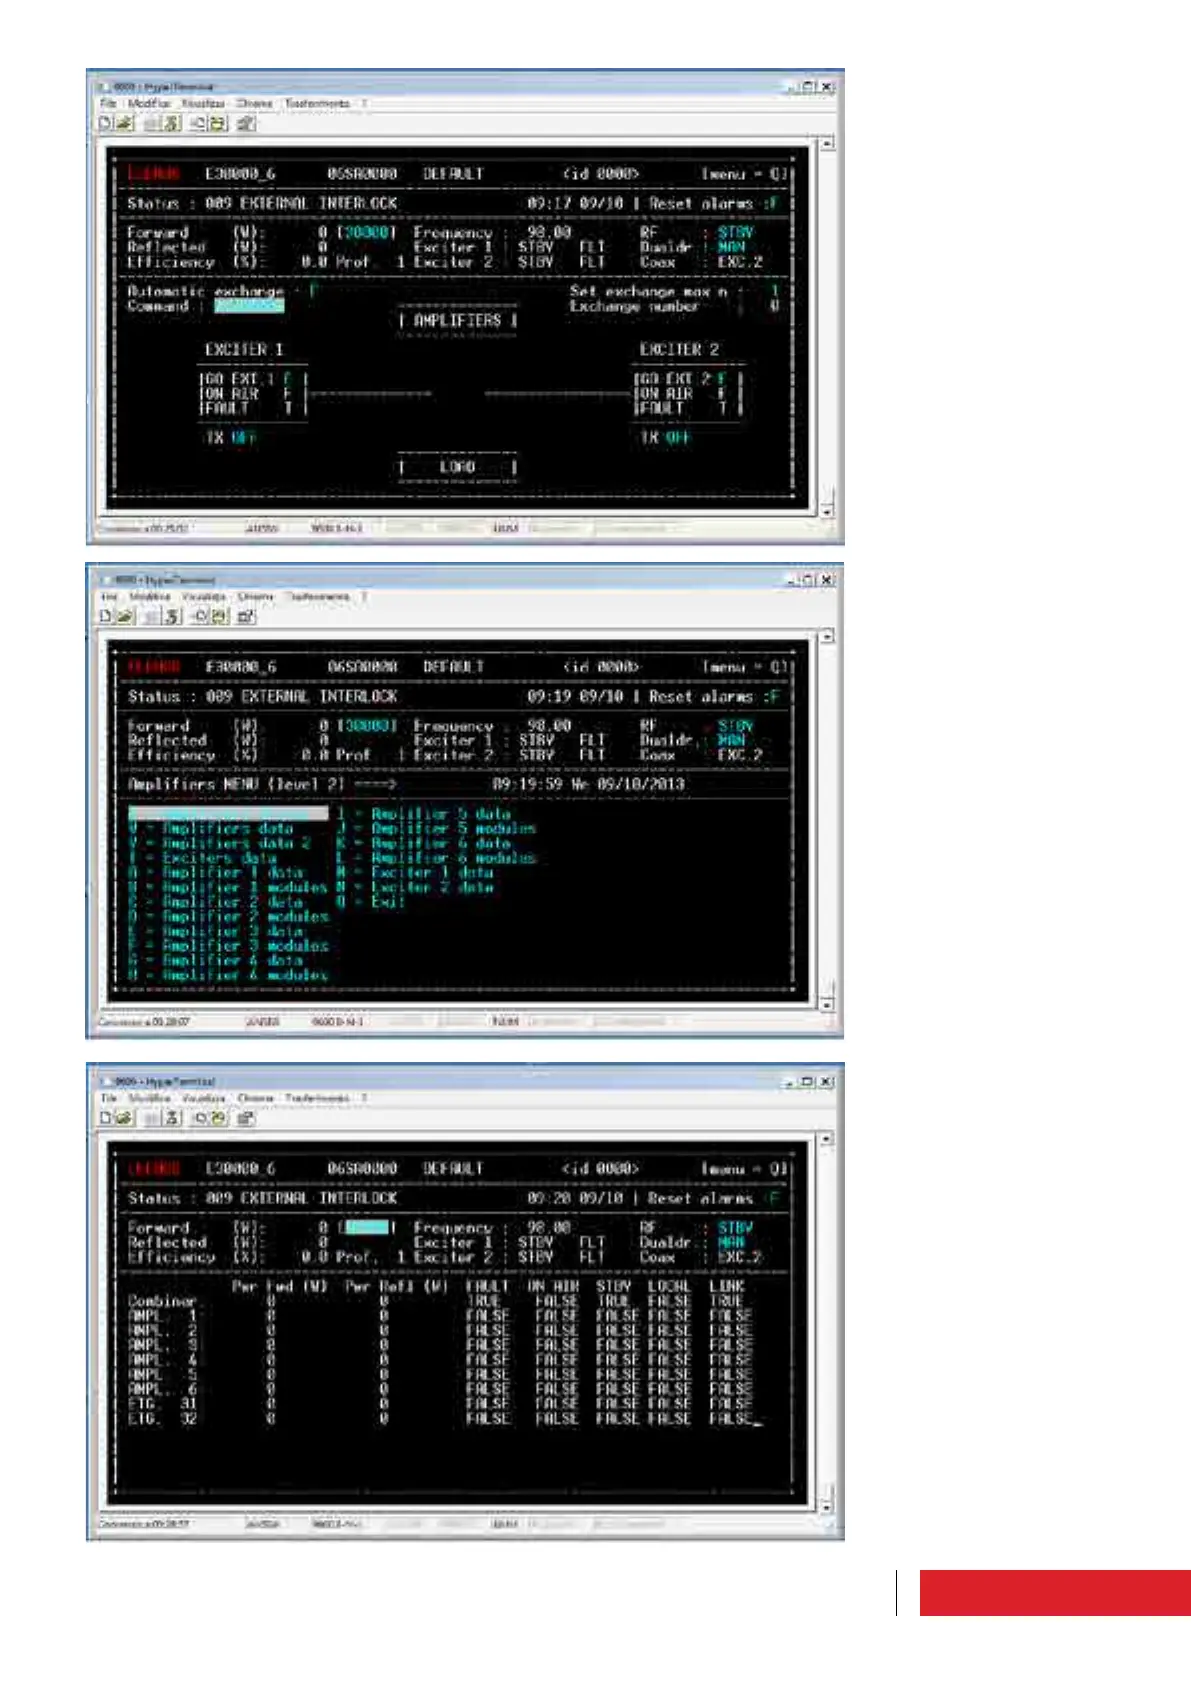This screenshot has height=1684, width=1191.
Task: Click scrollbar up arrow in the EXCITER diagram window
Action: (x=827, y=144)
